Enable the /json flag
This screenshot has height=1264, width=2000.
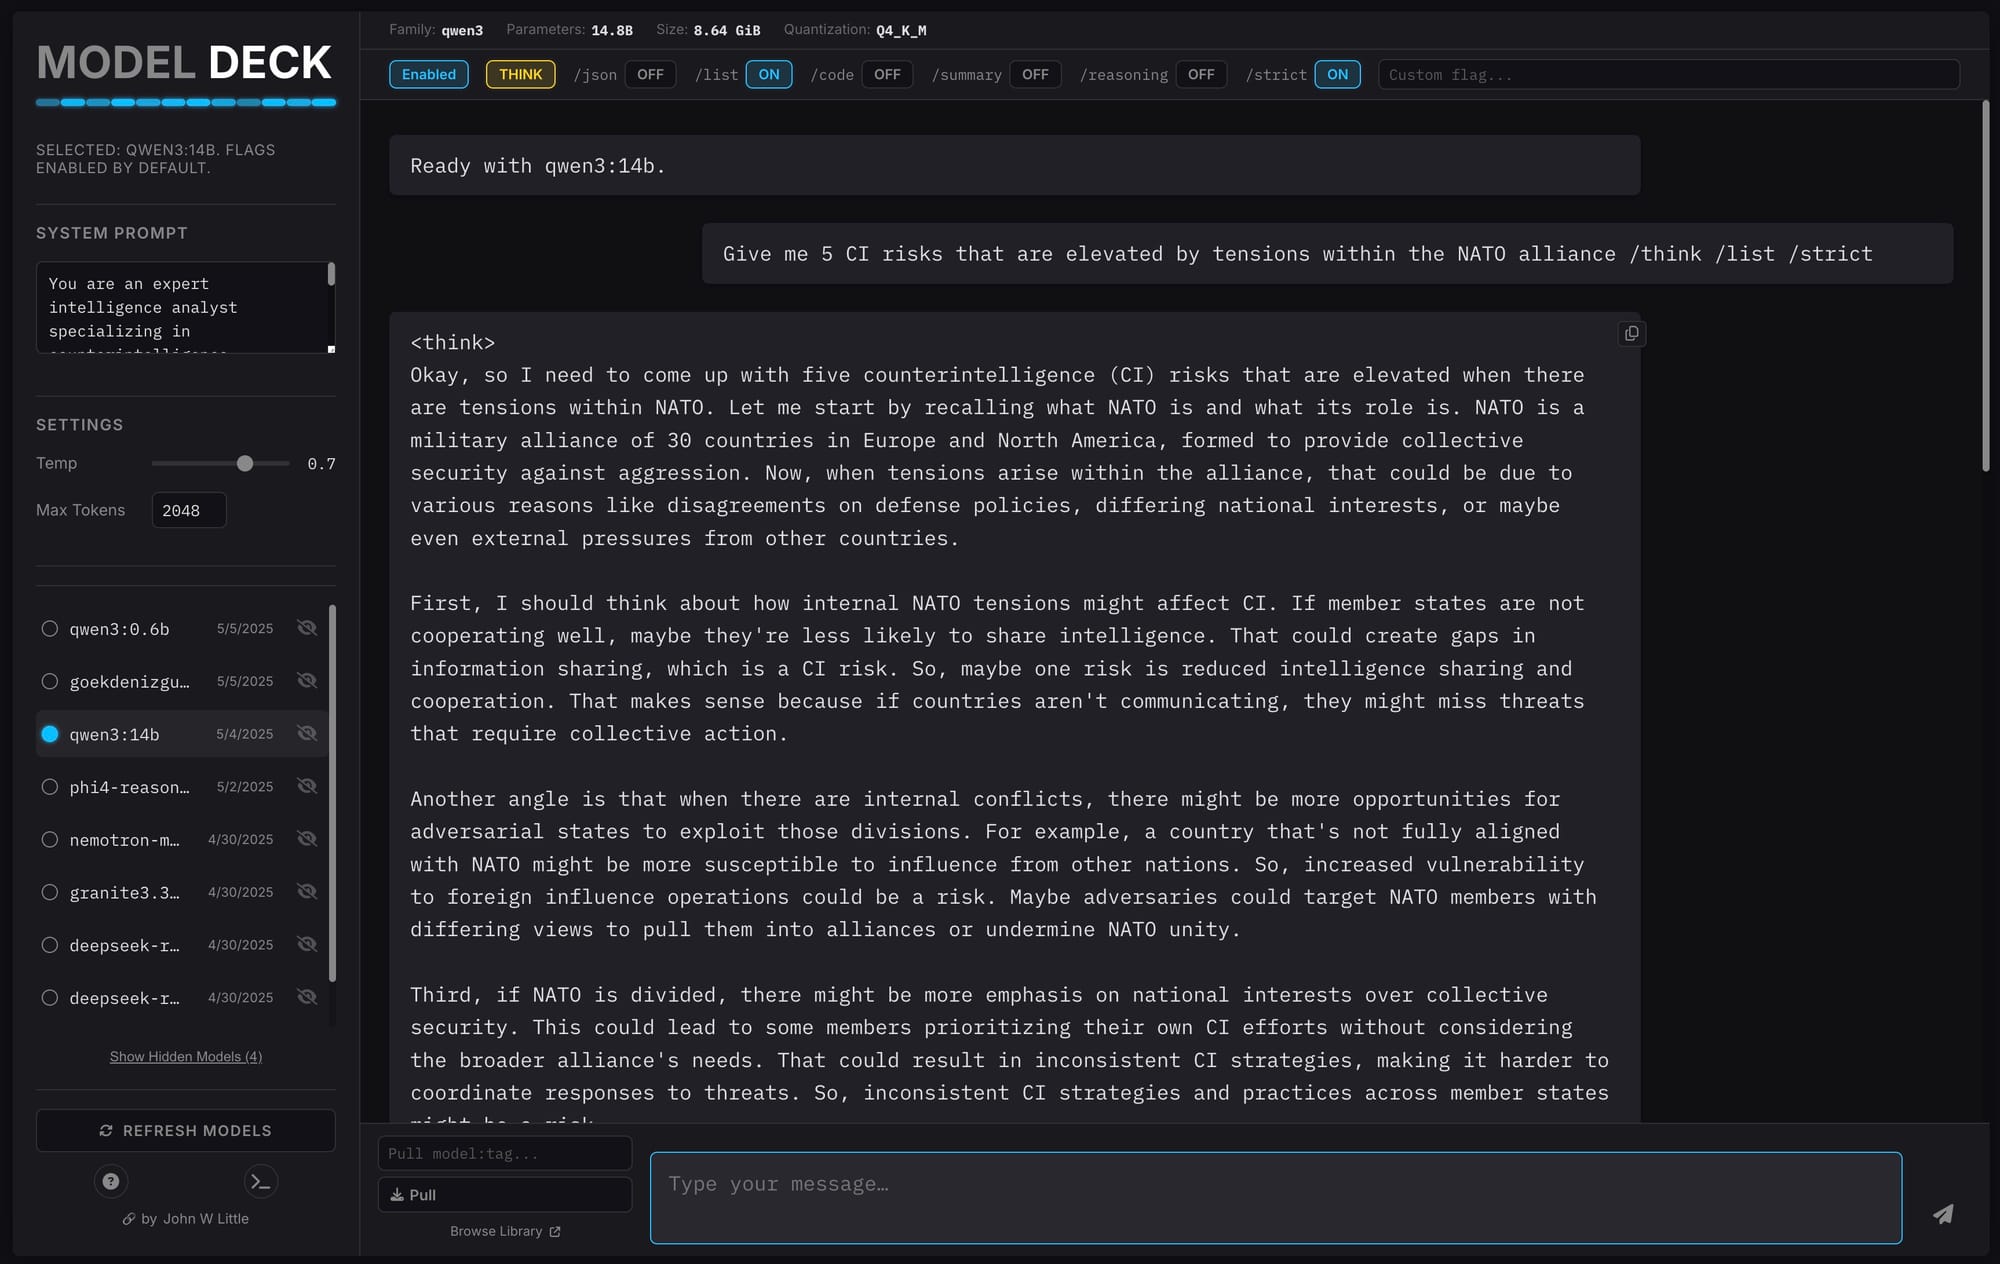coord(650,74)
